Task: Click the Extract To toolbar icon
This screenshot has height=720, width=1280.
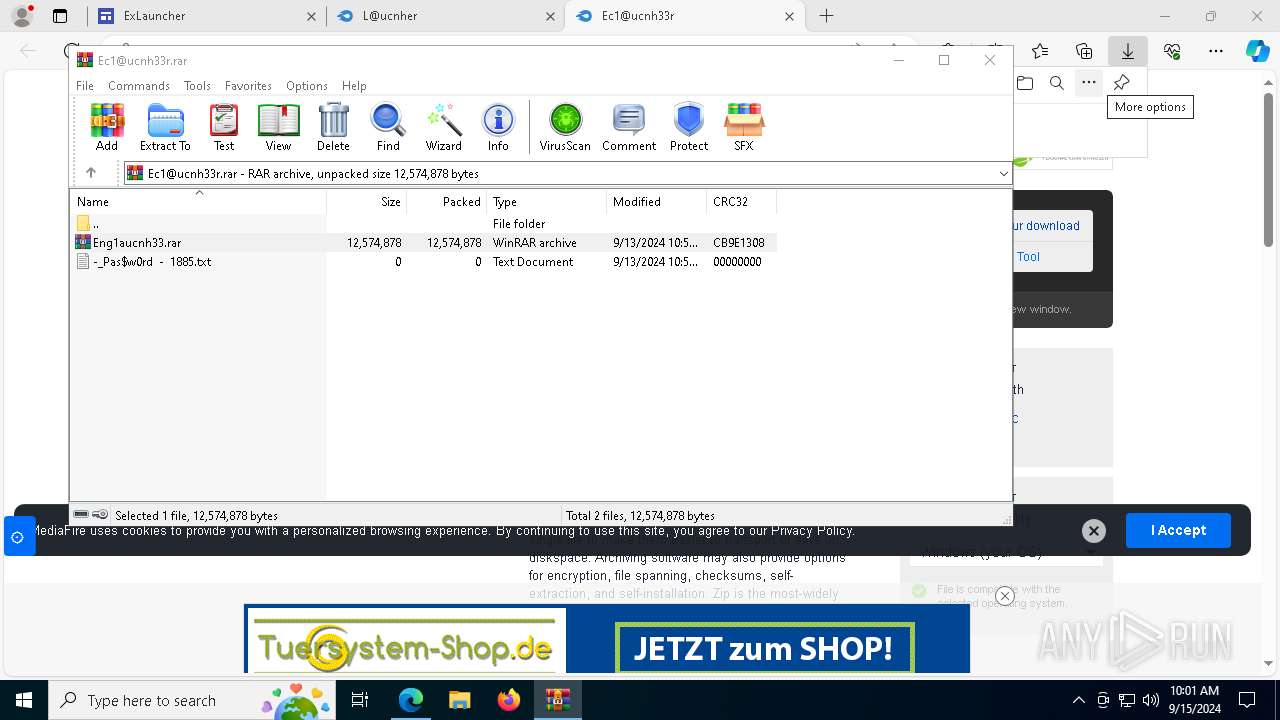Action: [165, 127]
